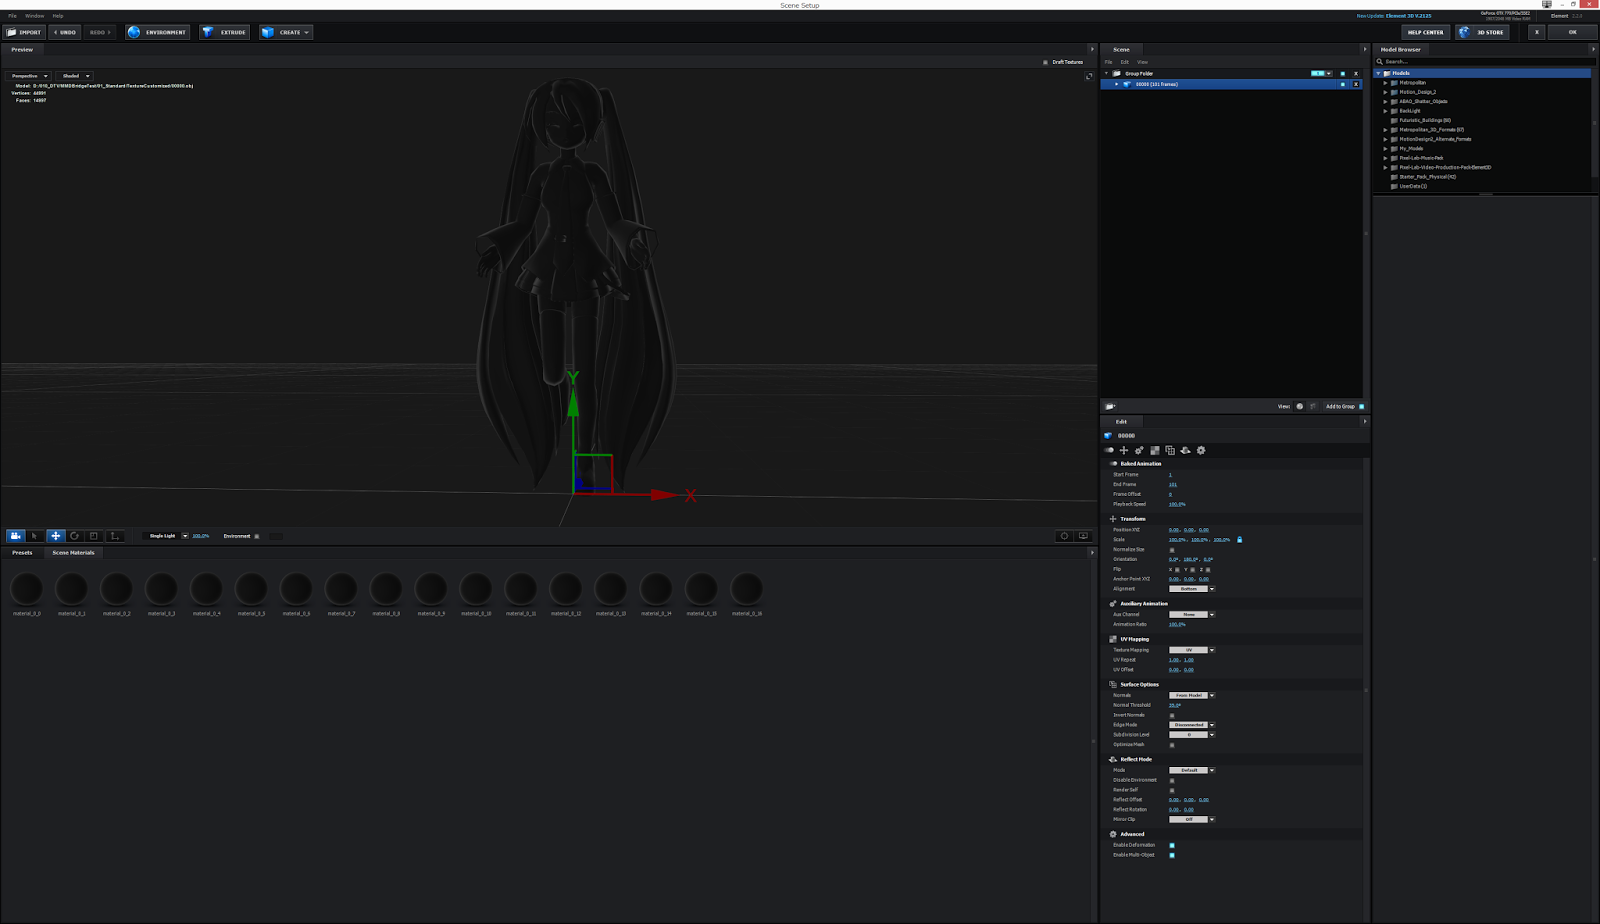The width and height of the screenshot is (1600, 924).
Task: Click the viewport frame-all target icon
Action: click(1064, 536)
